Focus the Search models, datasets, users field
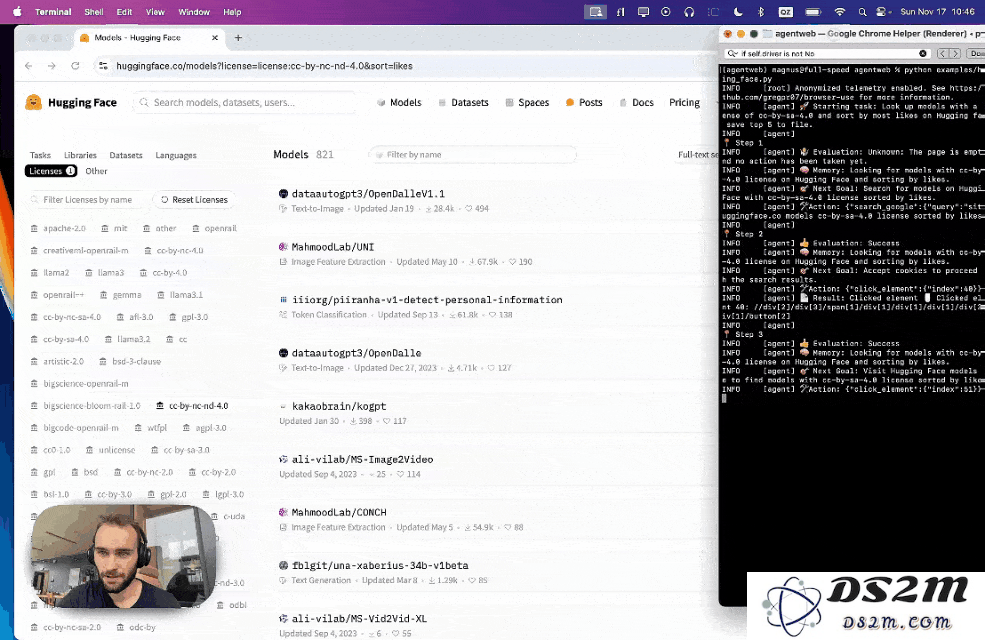 click(244, 102)
